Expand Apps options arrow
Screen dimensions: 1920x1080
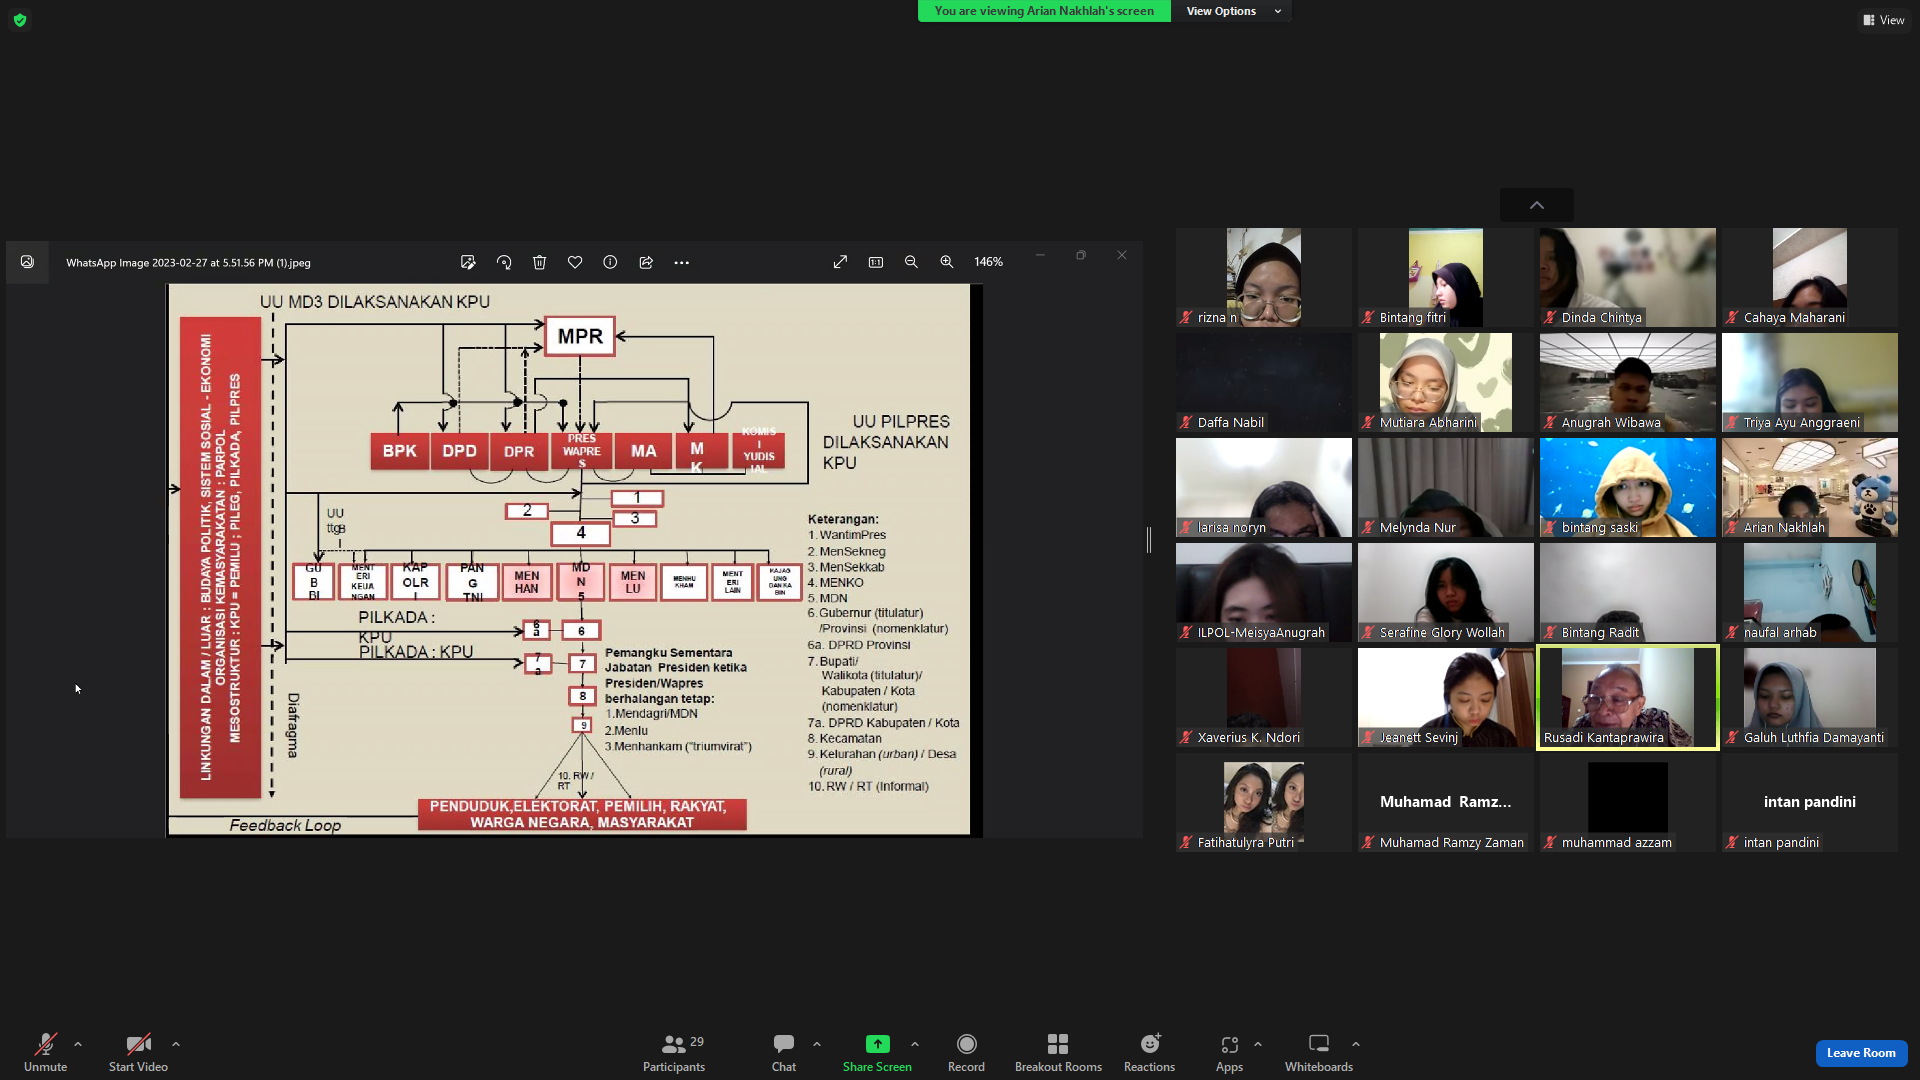coord(1258,1044)
